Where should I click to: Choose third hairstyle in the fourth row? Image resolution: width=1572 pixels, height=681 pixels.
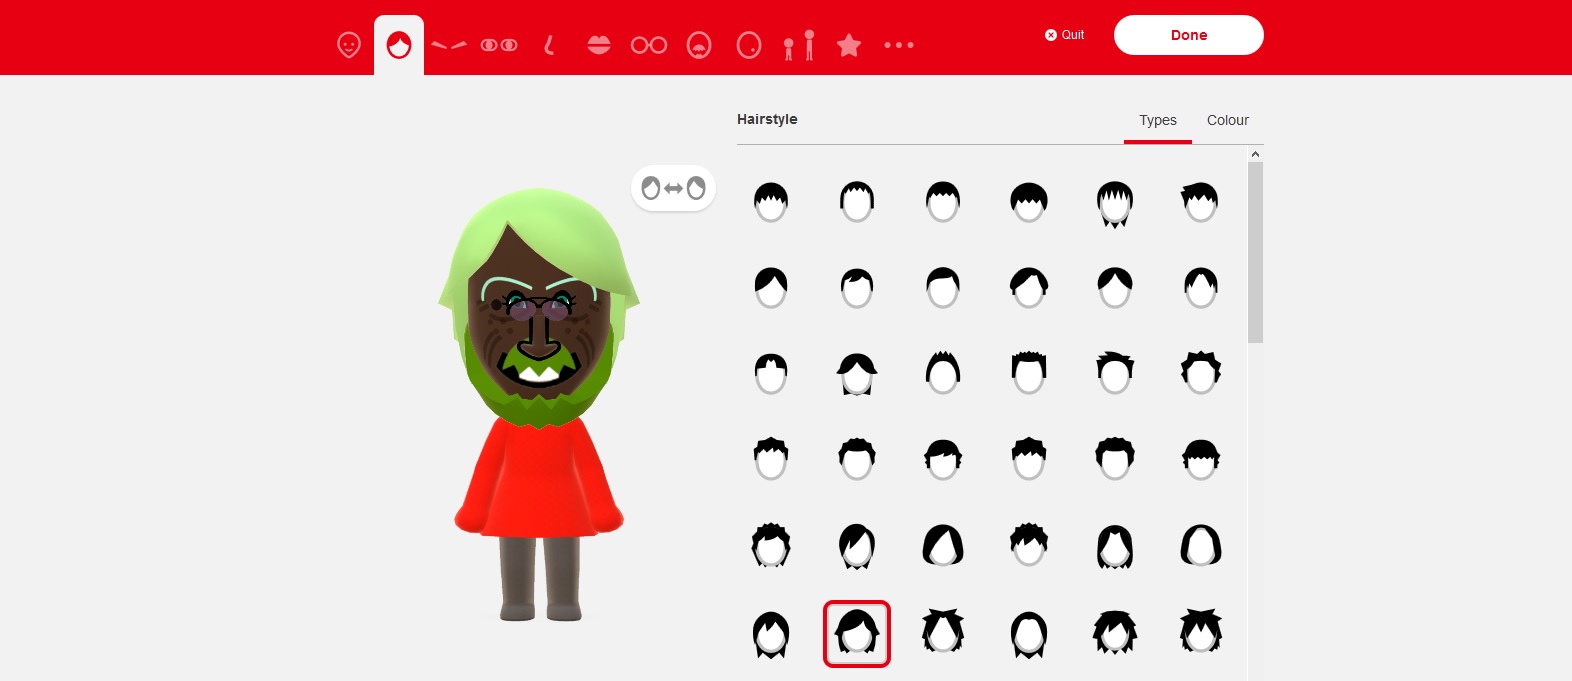(x=943, y=459)
